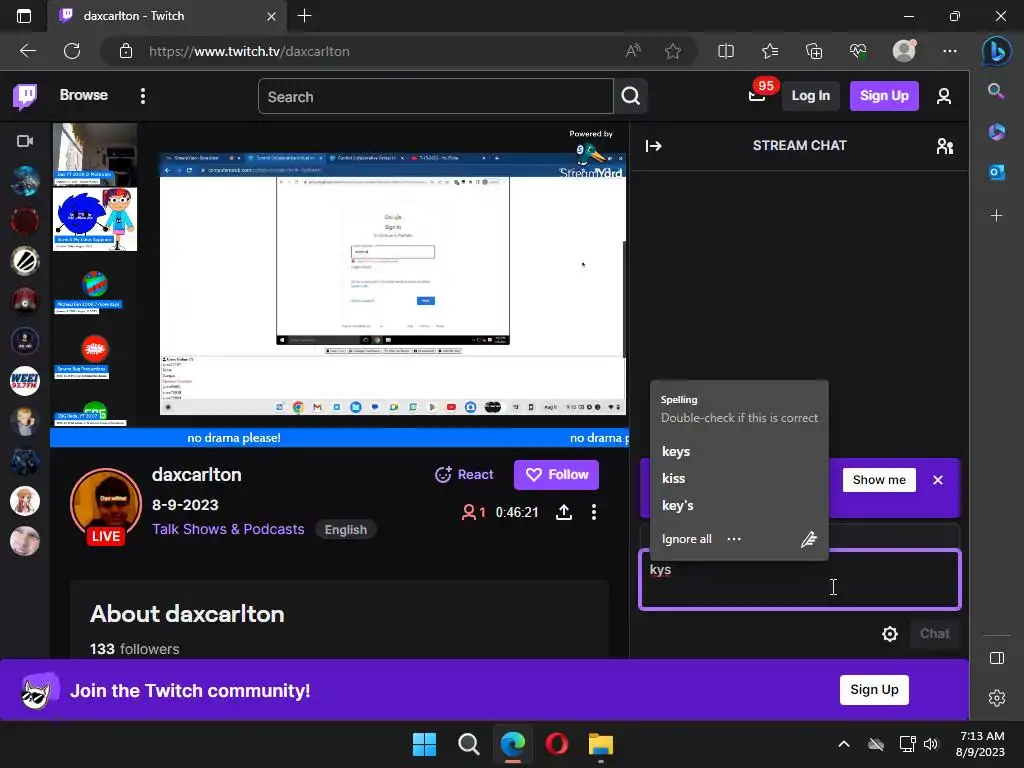1024x768 pixels.
Task: Collapse the stream chat panel
Action: (x=653, y=146)
